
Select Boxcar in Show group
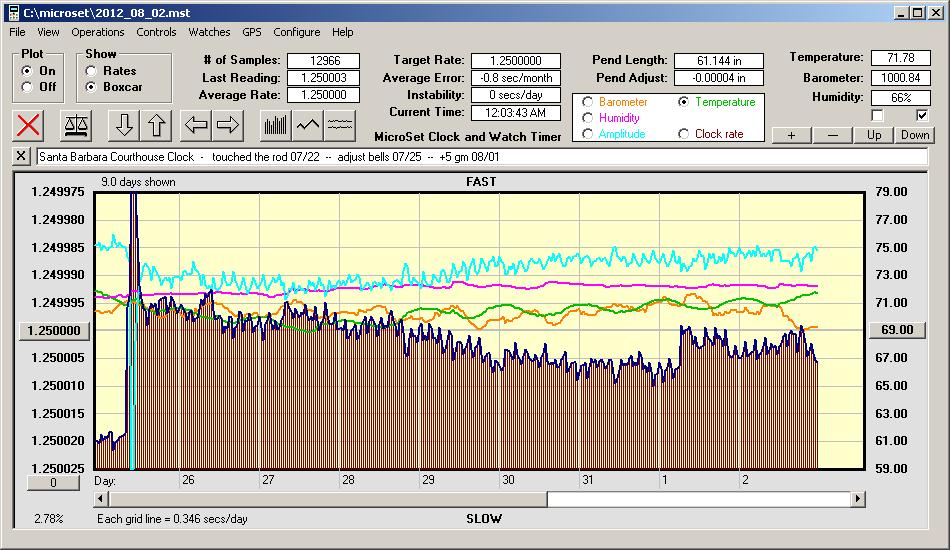pos(91,87)
